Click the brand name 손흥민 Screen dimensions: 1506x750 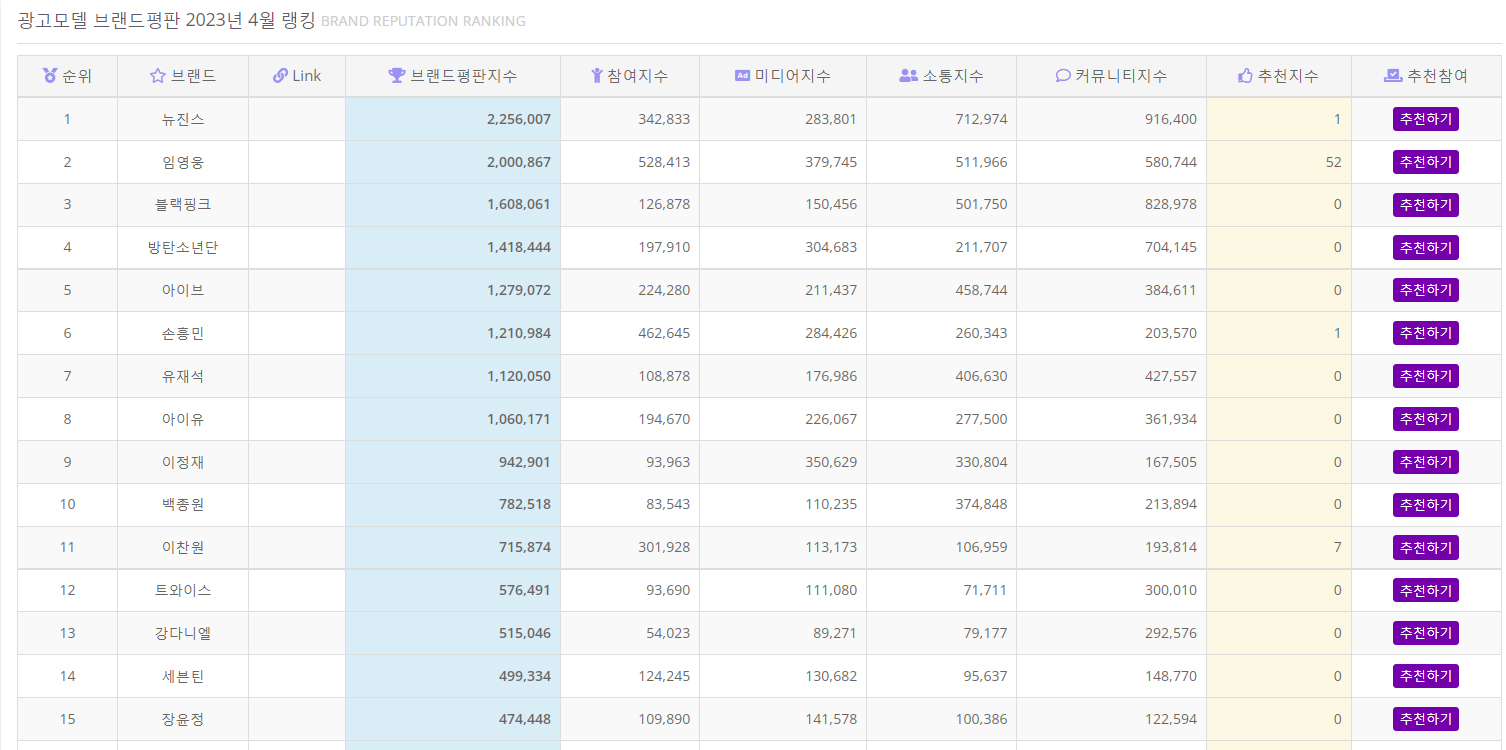(x=183, y=333)
